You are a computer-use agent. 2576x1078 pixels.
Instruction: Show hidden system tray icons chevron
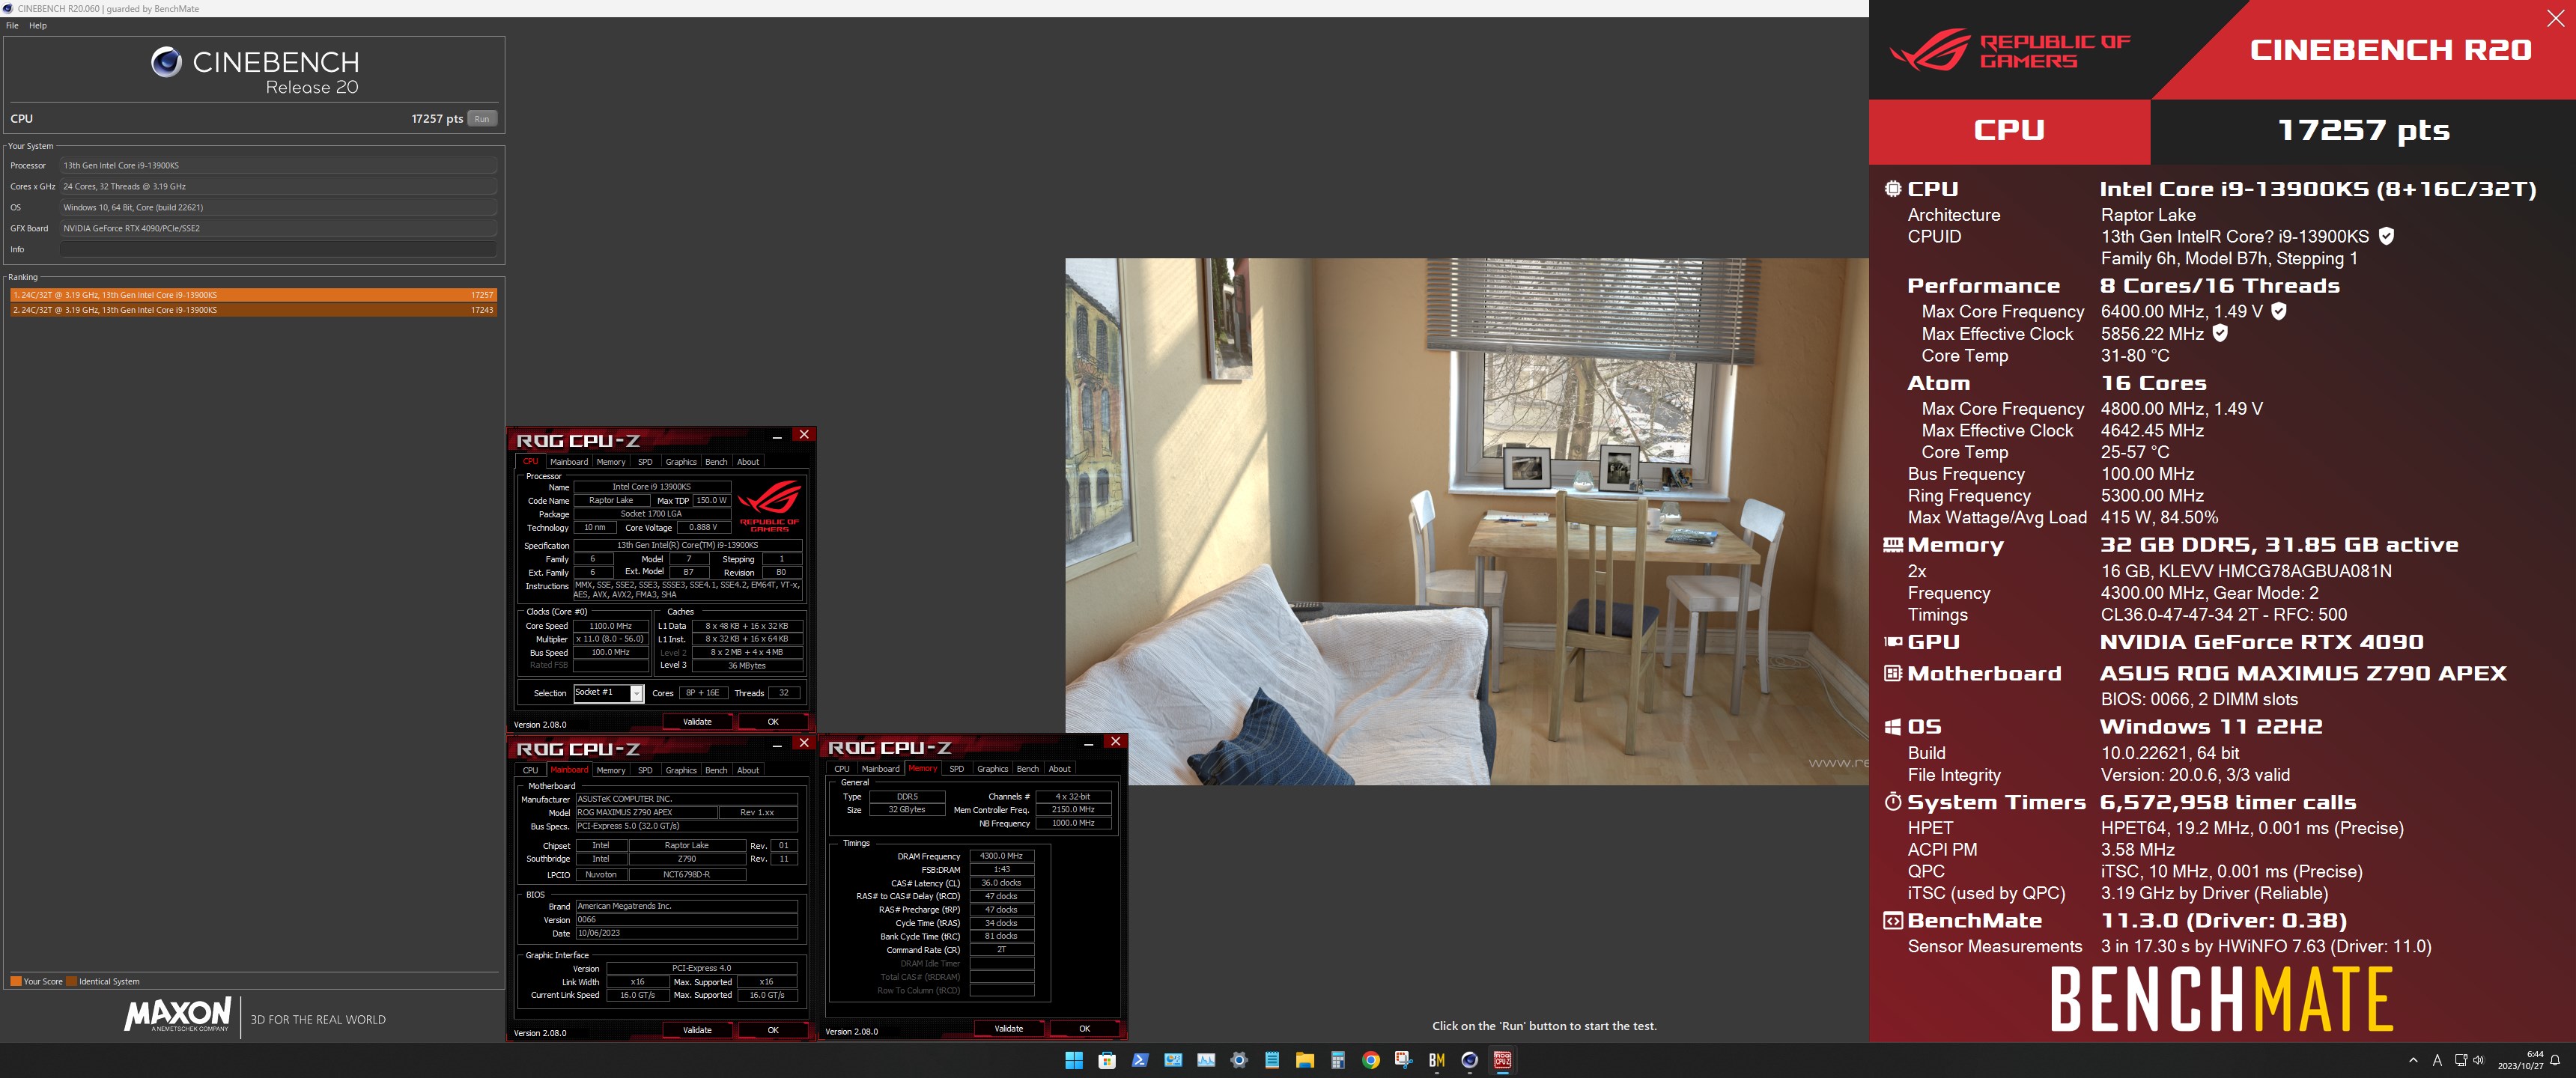pos(2413,1060)
